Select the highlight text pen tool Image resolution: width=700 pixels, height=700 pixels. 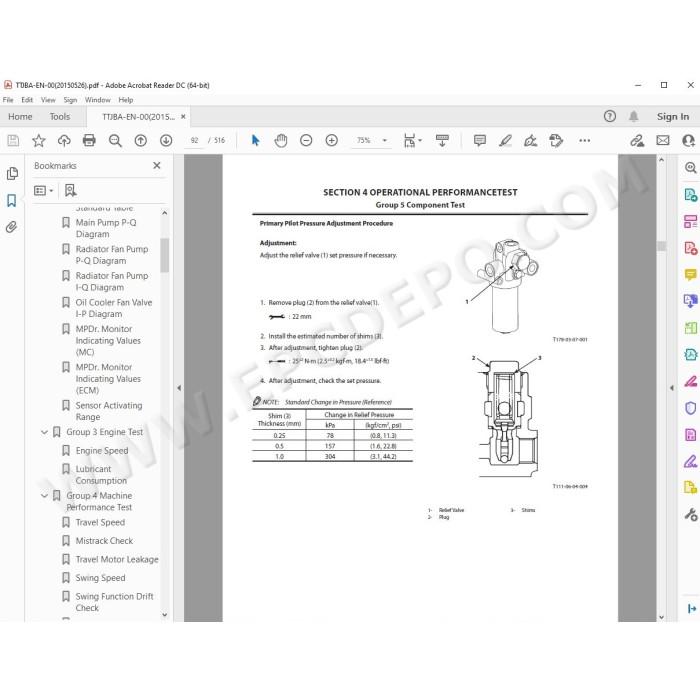pyautogui.click(x=505, y=141)
